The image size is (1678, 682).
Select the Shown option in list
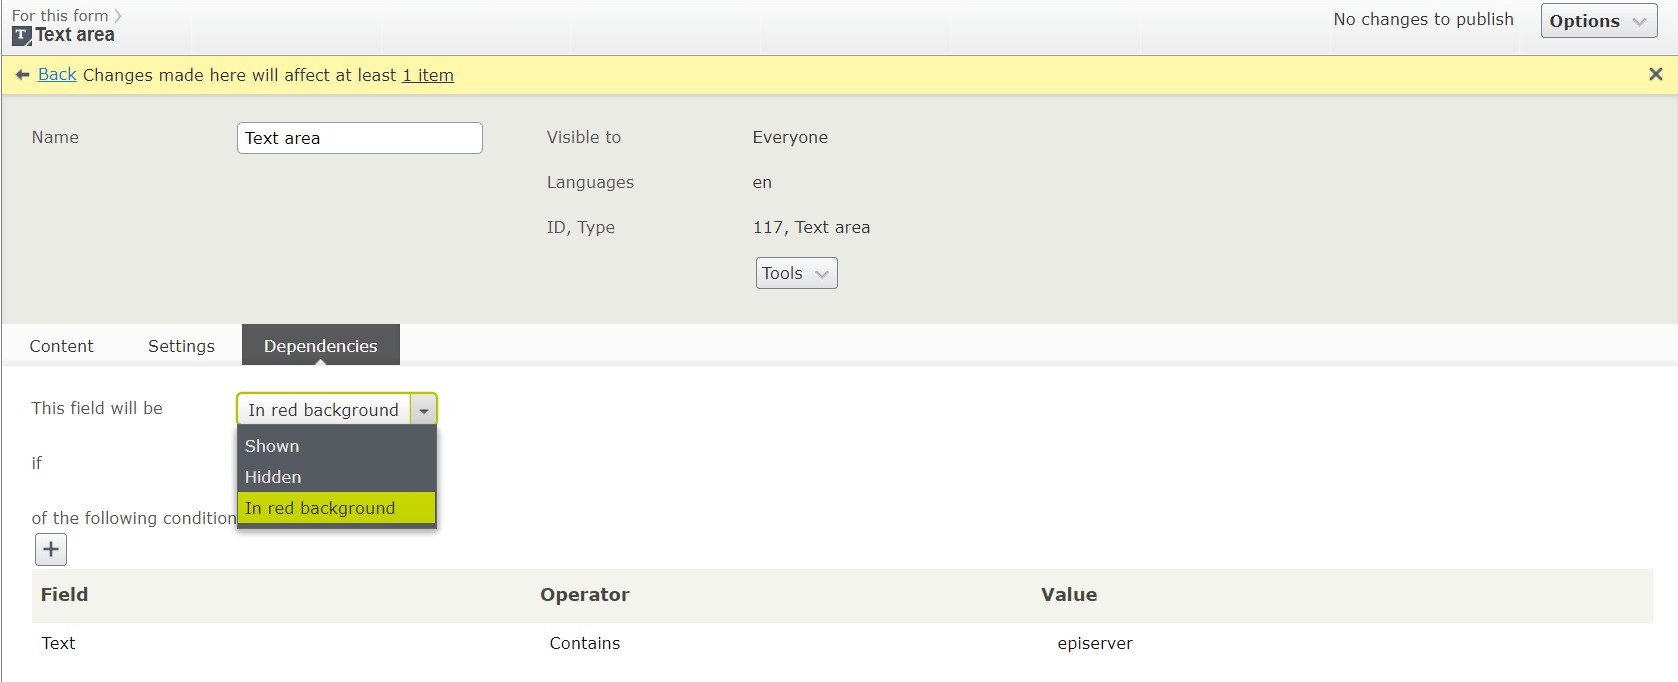click(x=272, y=446)
